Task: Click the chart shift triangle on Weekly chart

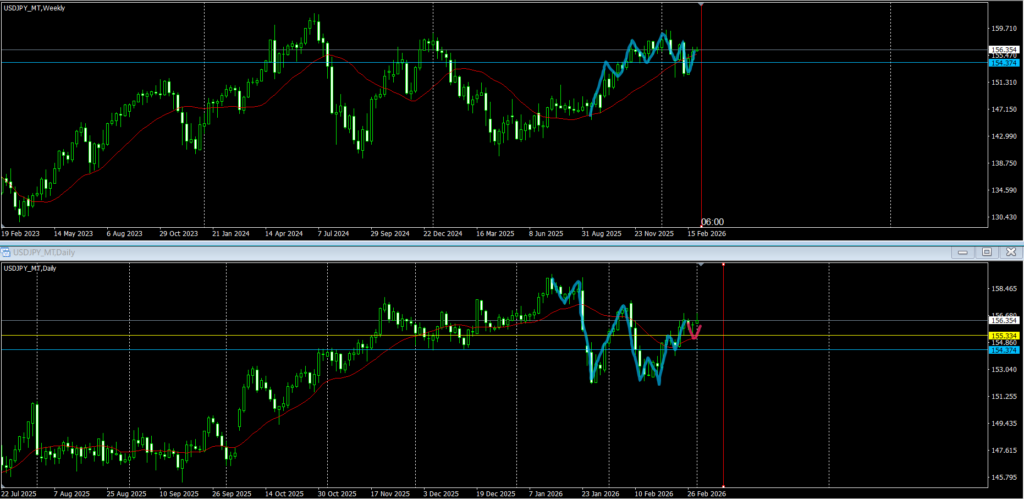Action: (700, 6)
